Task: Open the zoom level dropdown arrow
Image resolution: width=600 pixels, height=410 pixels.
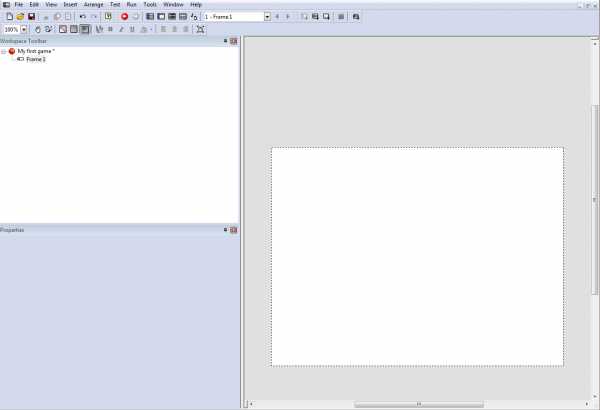Action: click(24, 29)
